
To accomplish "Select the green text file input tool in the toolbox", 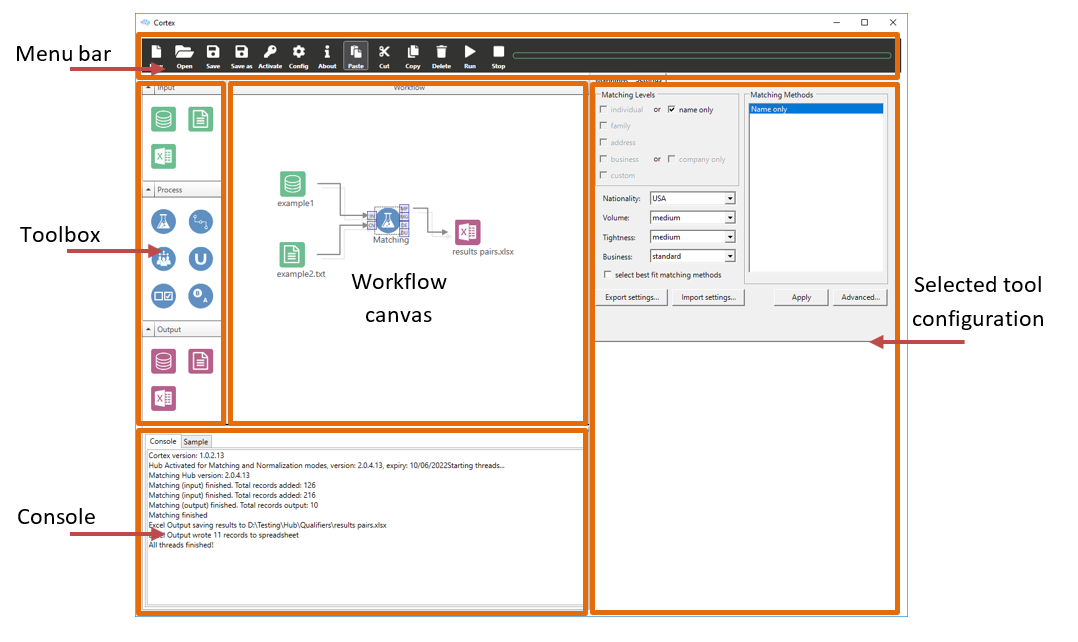I will click(x=200, y=119).
